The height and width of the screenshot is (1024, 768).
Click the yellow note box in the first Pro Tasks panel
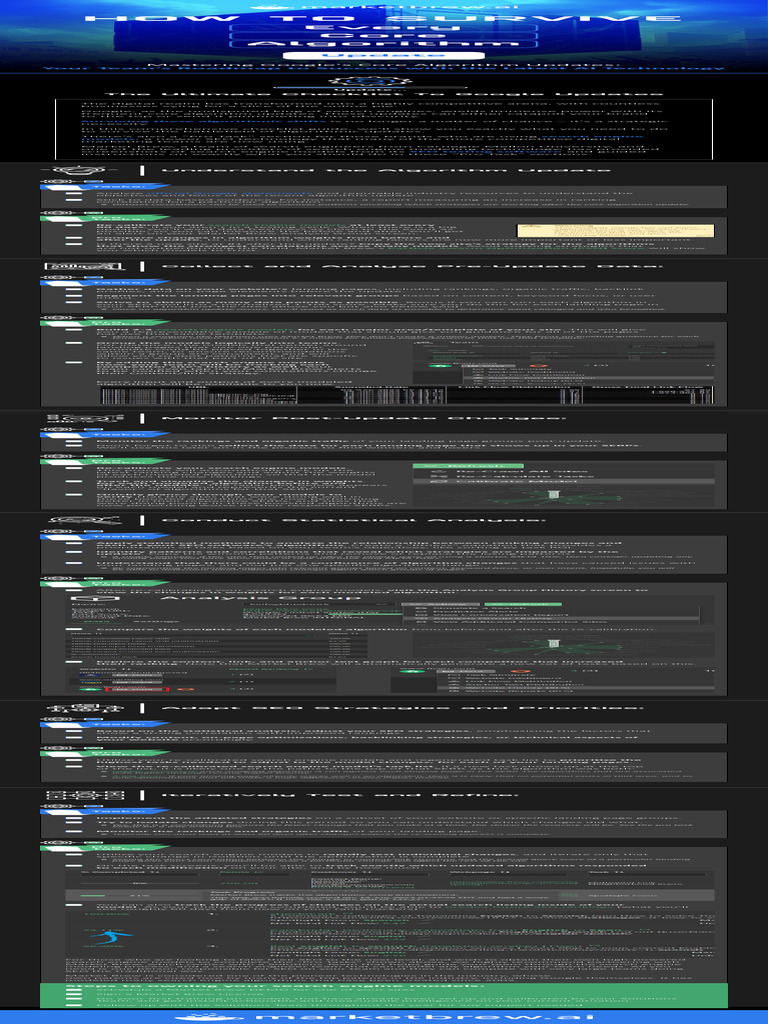[615, 231]
